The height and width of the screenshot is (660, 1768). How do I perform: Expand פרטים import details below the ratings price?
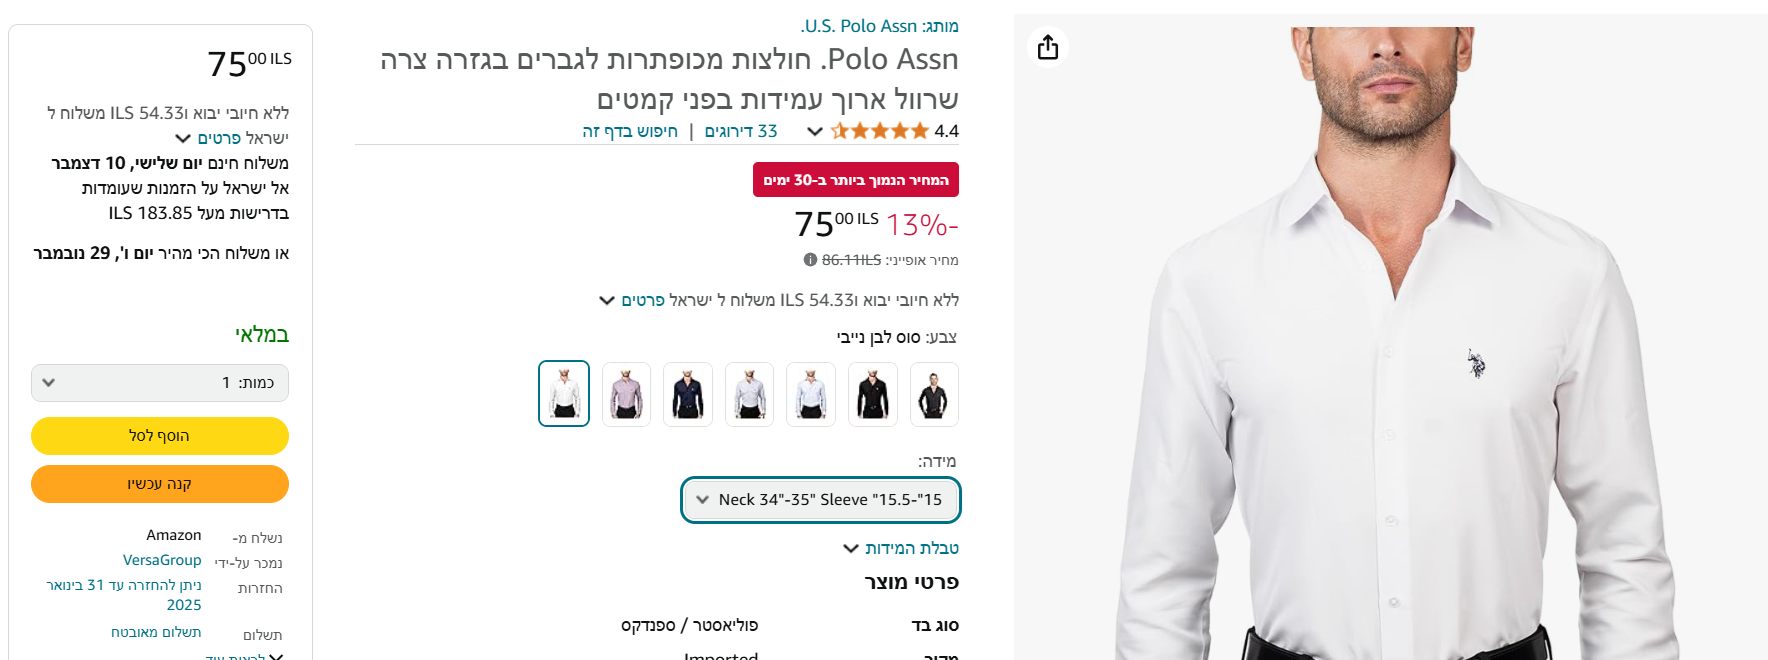coord(632,300)
